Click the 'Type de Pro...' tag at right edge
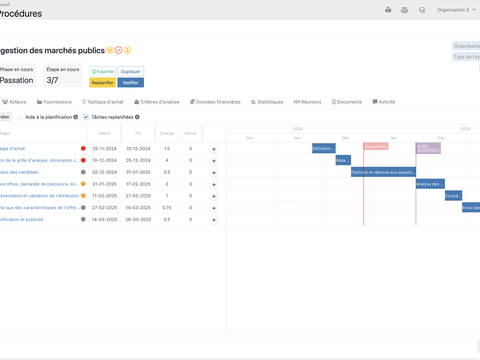 coord(466,57)
